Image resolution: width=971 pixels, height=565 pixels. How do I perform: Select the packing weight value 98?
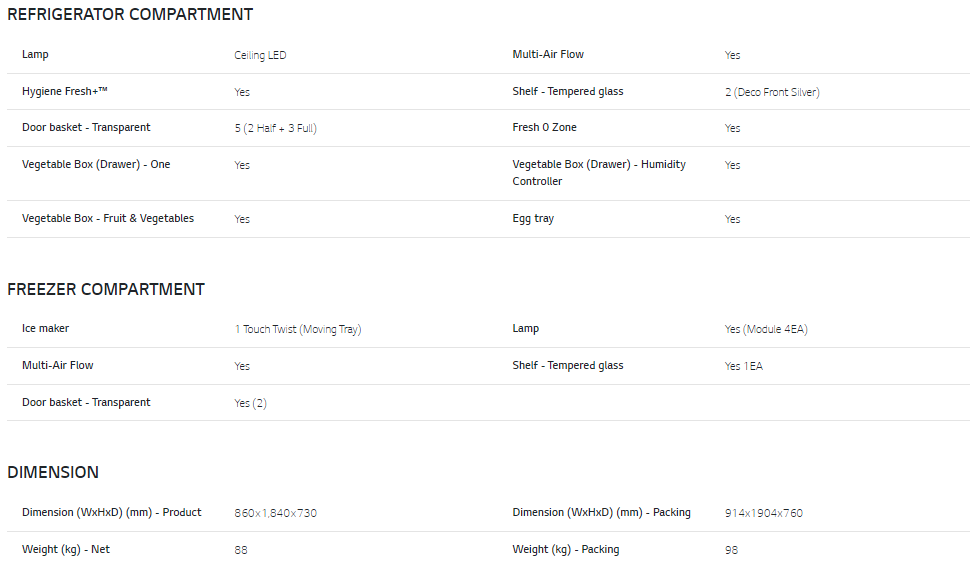[x=731, y=550]
